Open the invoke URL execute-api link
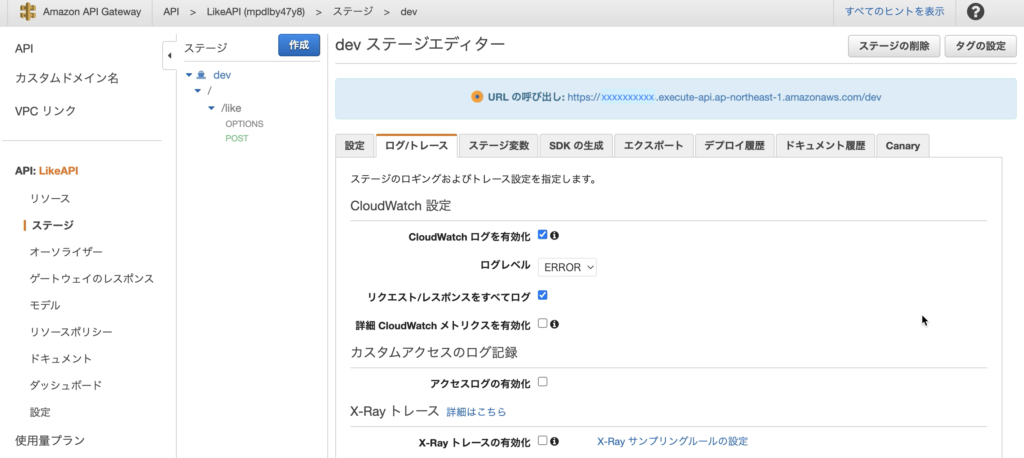 724,97
